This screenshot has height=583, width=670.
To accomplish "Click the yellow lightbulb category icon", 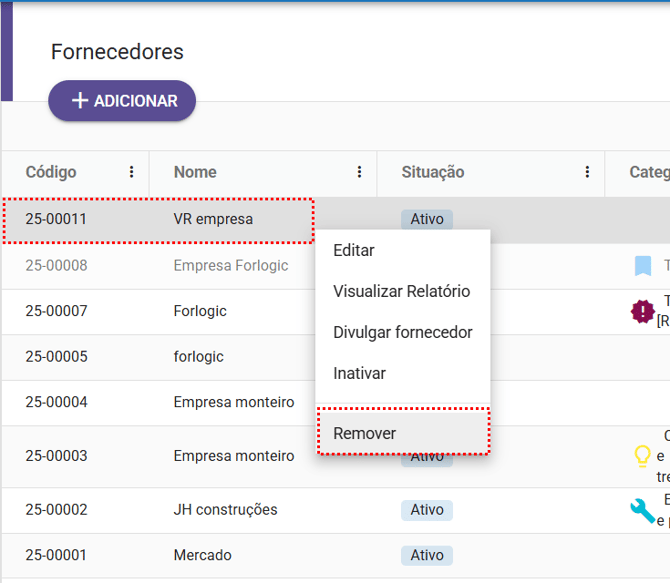I will [x=643, y=456].
